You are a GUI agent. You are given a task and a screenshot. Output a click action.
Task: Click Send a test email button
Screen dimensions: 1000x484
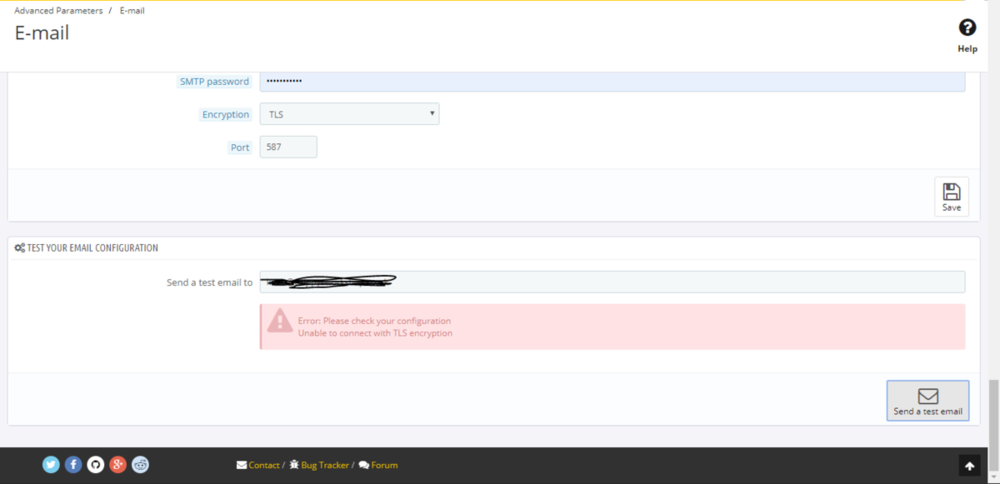point(927,400)
